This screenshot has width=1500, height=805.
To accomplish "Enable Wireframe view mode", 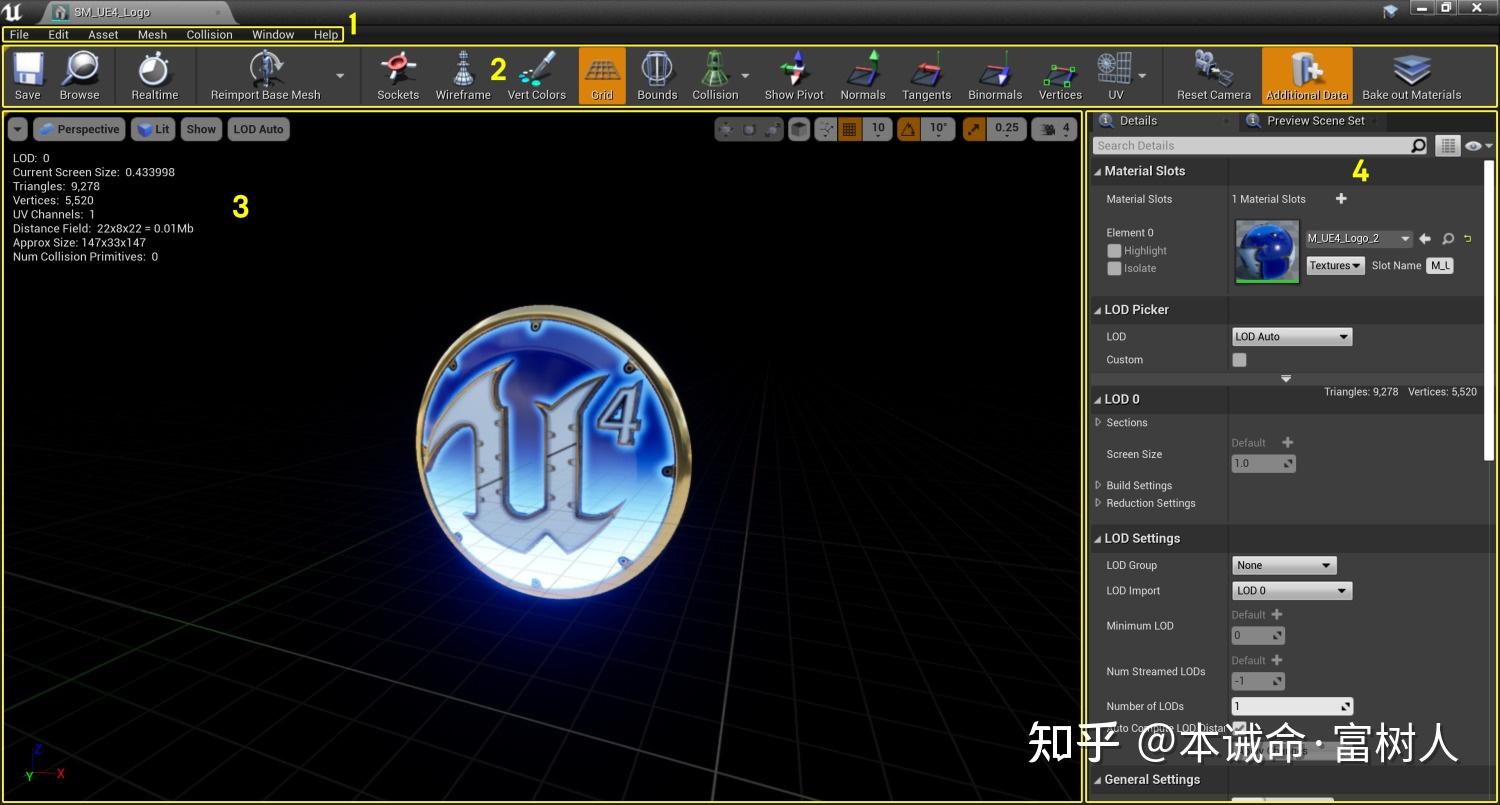I will click(463, 76).
